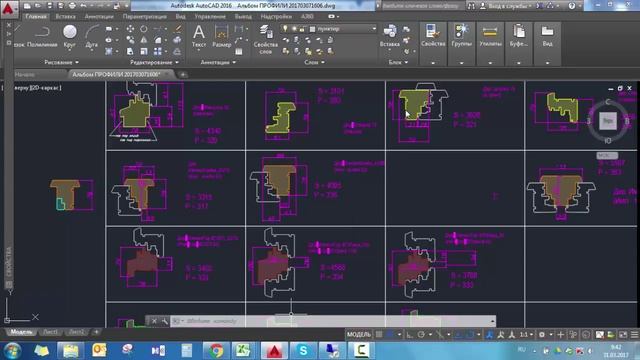Screen dimensions: 640x360
Task: Toggle МОДЕЛЬ model space button in status bar
Action: coord(359,335)
